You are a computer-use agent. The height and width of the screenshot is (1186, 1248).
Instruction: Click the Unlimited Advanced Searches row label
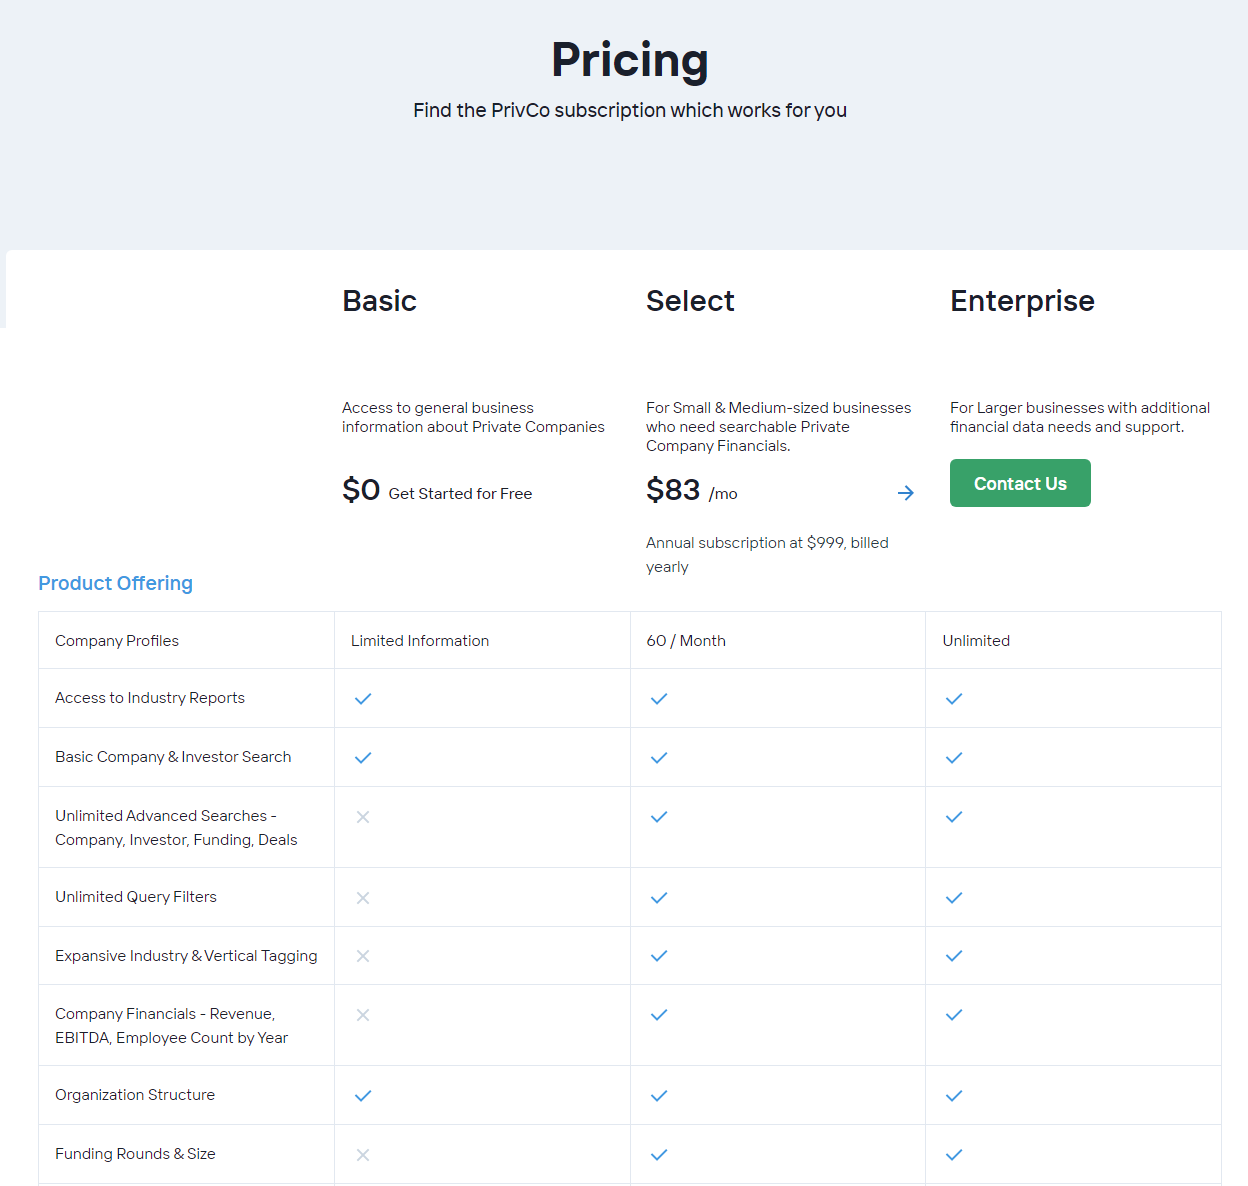[176, 828]
